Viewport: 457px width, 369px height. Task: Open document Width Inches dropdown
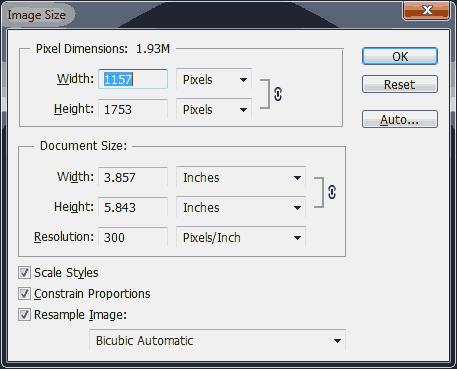[x=241, y=177]
